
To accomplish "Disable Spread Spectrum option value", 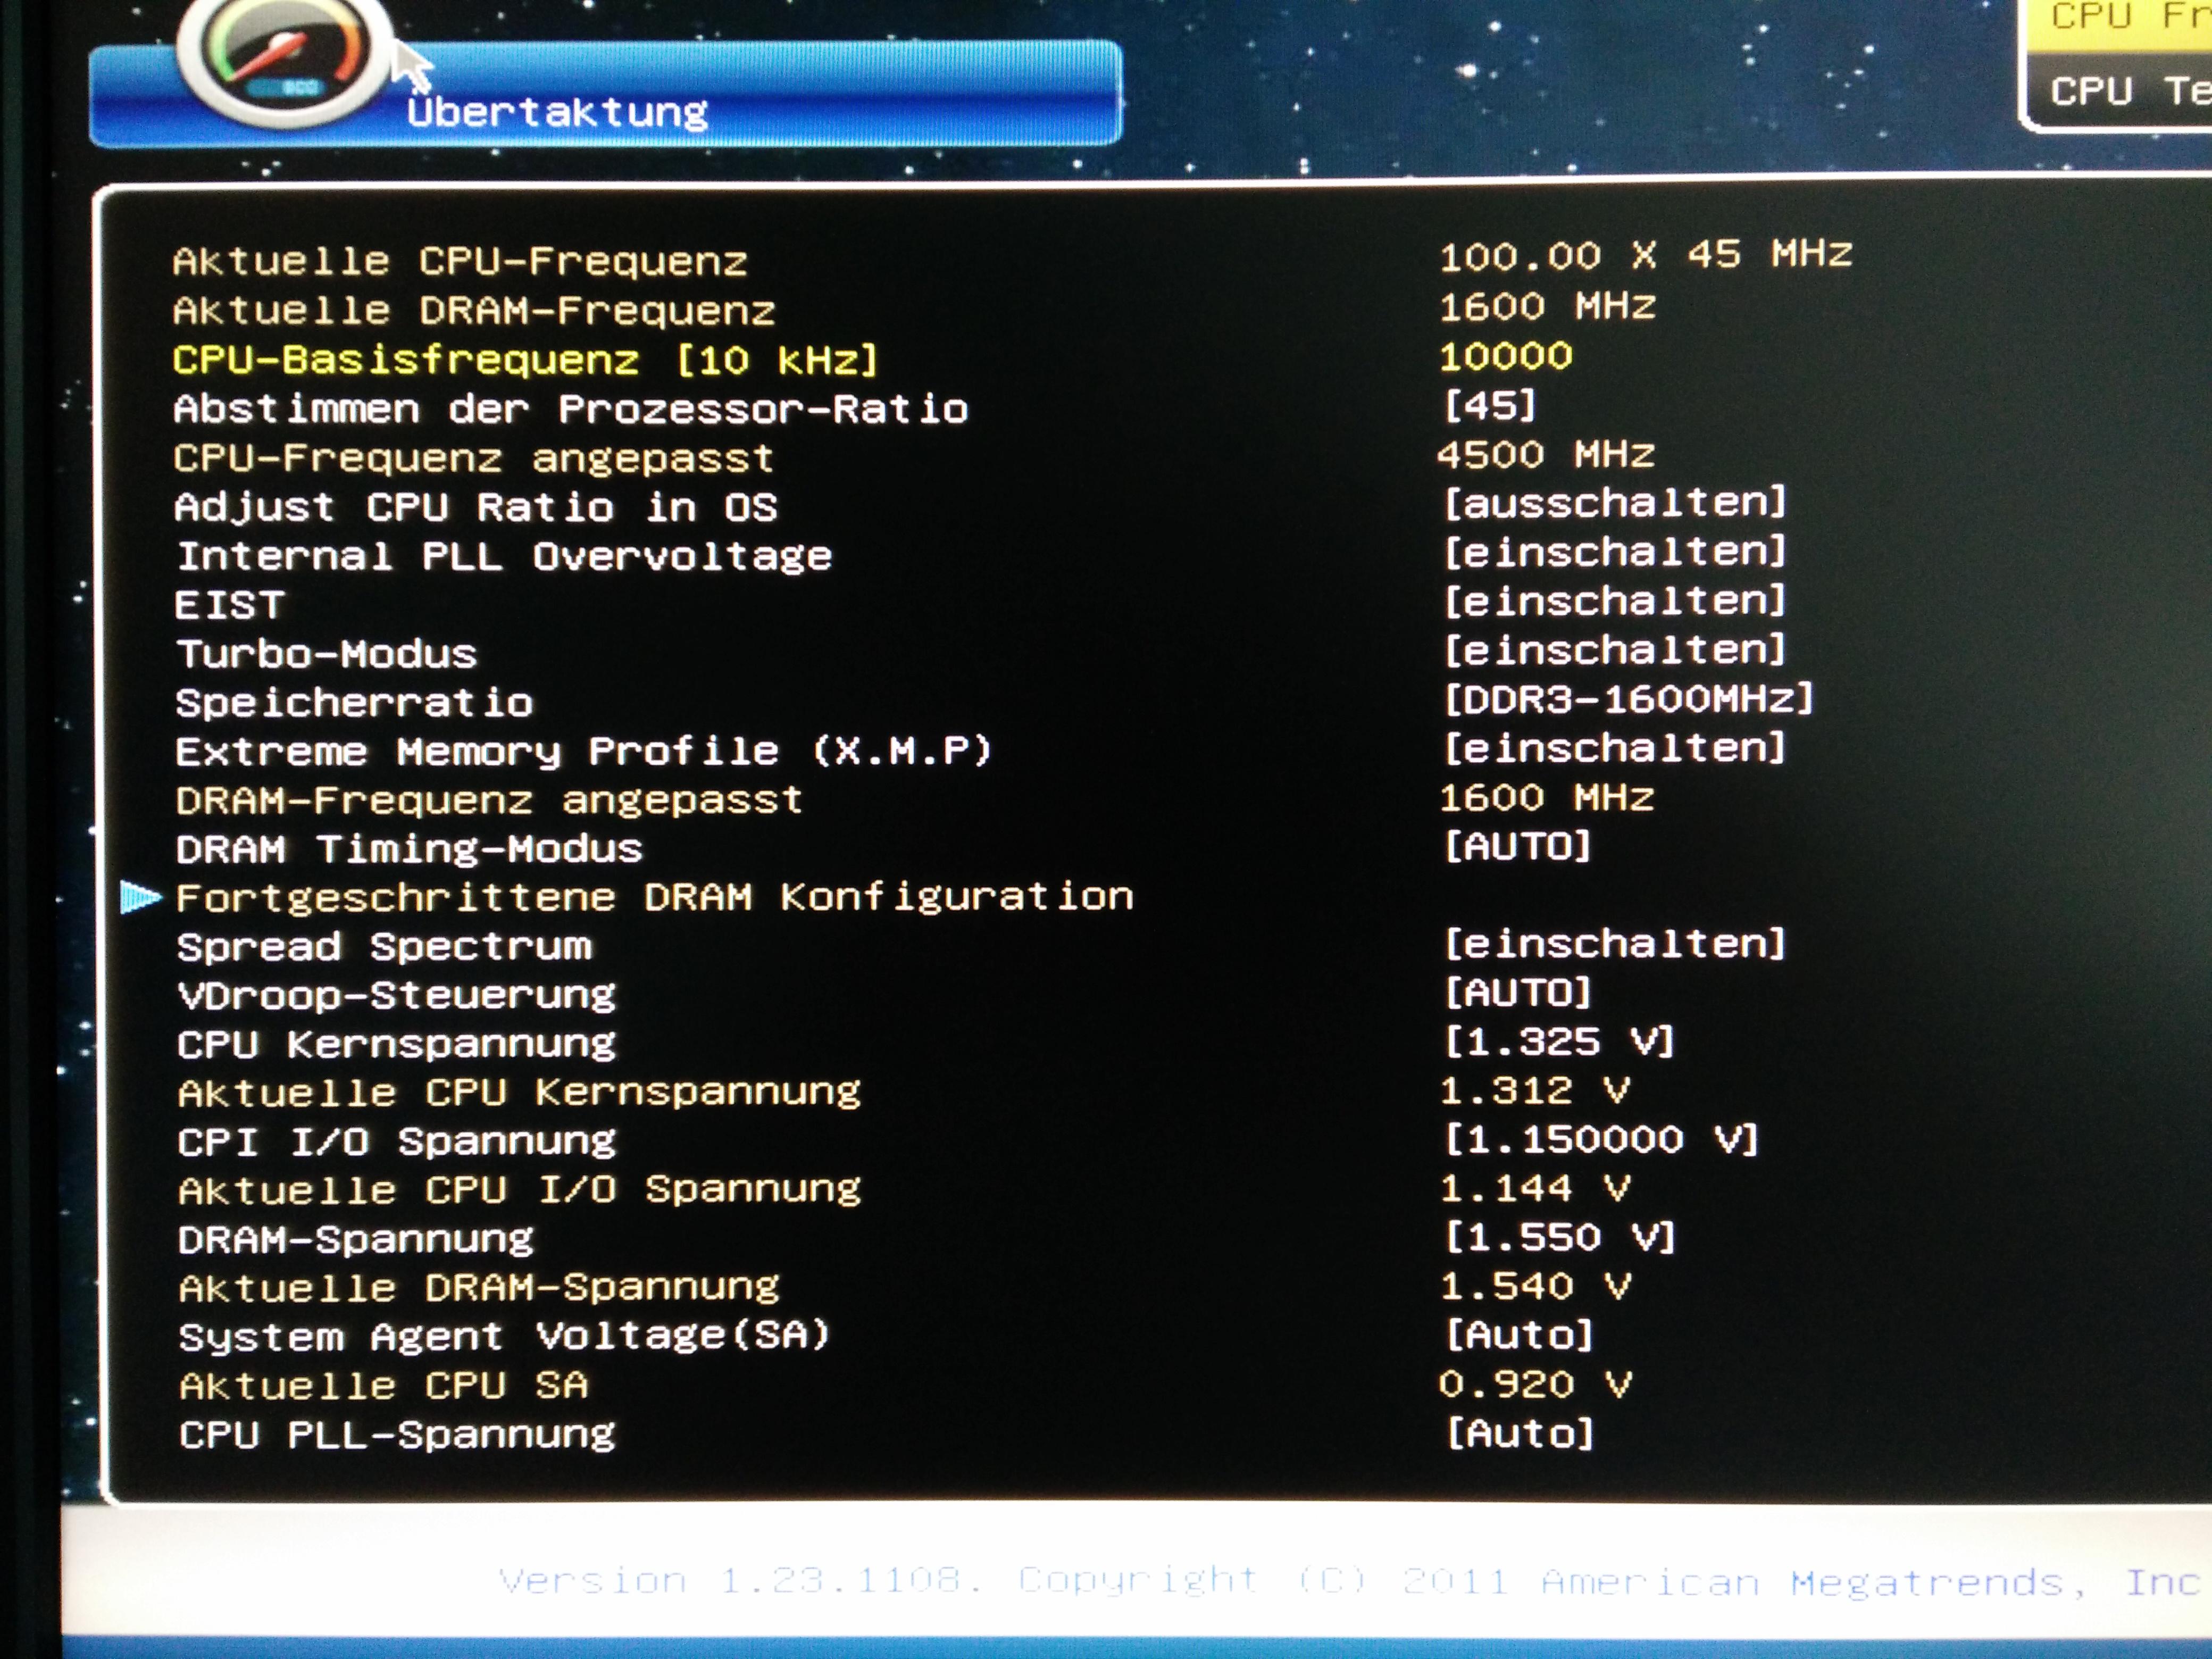I will [1614, 944].
